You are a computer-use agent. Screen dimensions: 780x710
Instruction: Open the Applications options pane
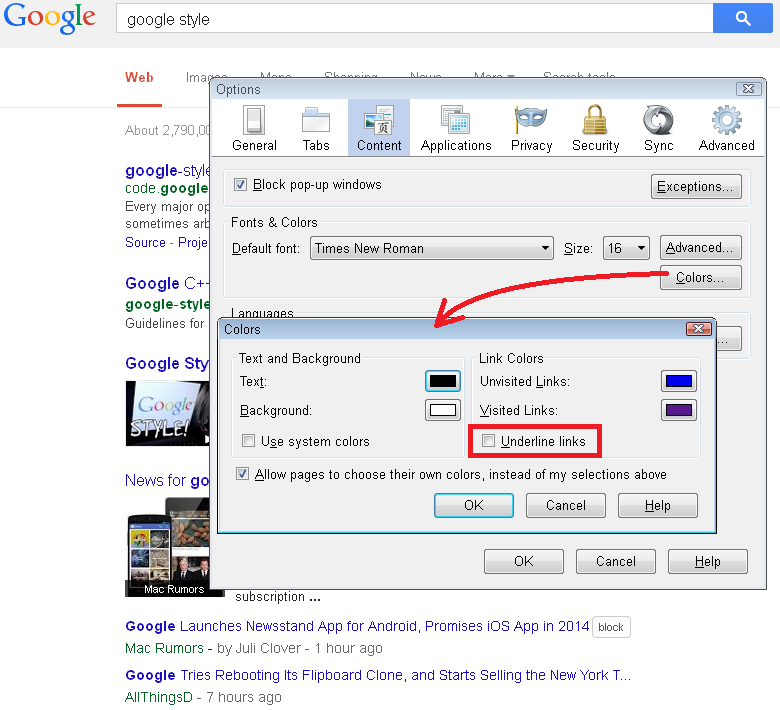point(456,128)
